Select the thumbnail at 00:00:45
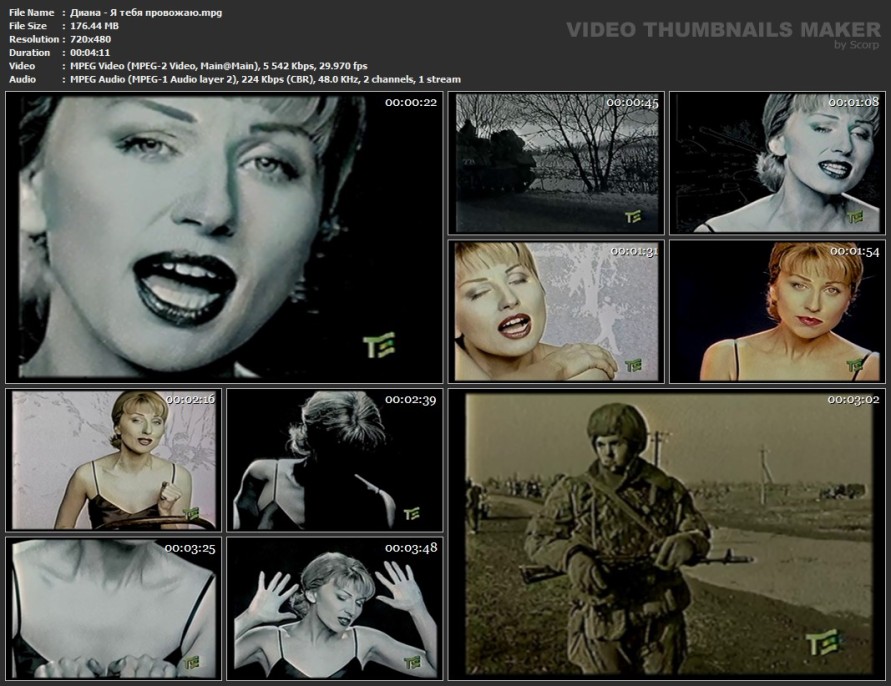This screenshot has width=891, height=686. click(556, 163)
